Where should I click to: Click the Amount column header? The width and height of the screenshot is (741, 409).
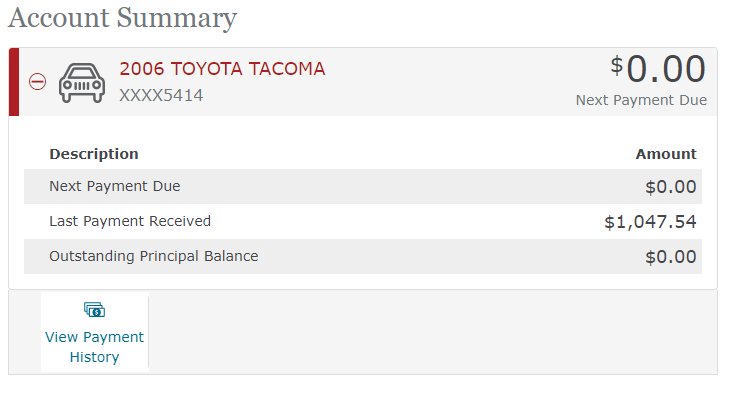[x=666, y=154]
